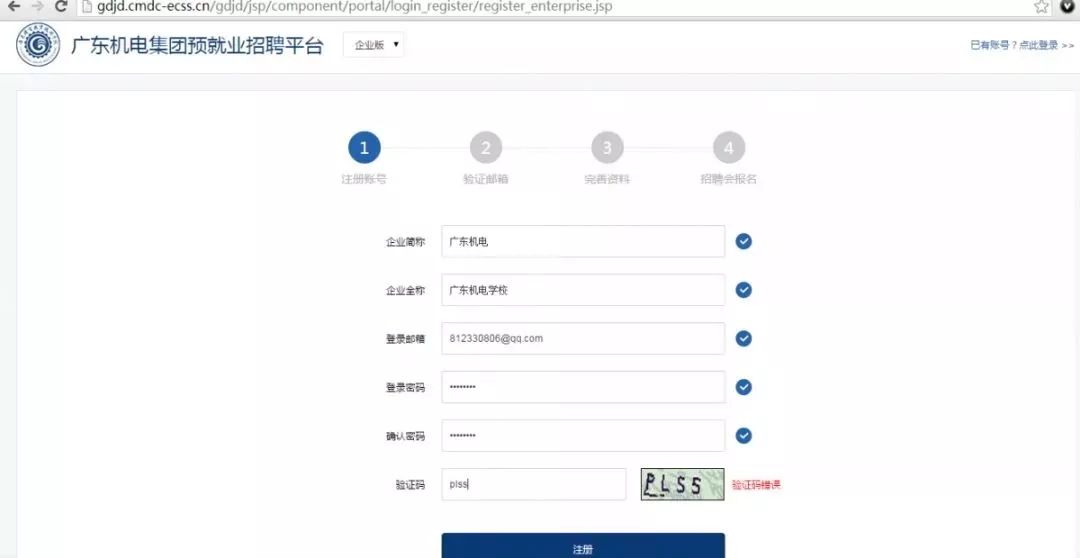Click the 招聘会报名 step caption

tap(729, 179)
